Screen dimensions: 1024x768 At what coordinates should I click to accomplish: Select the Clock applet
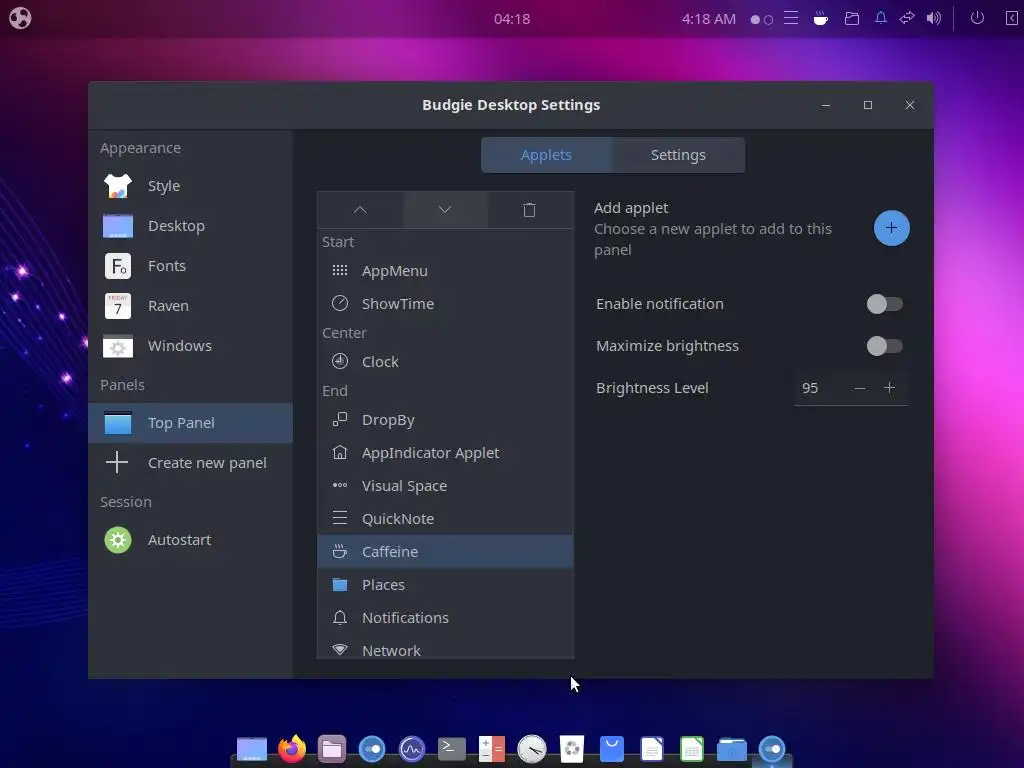(x=445, y=361)
